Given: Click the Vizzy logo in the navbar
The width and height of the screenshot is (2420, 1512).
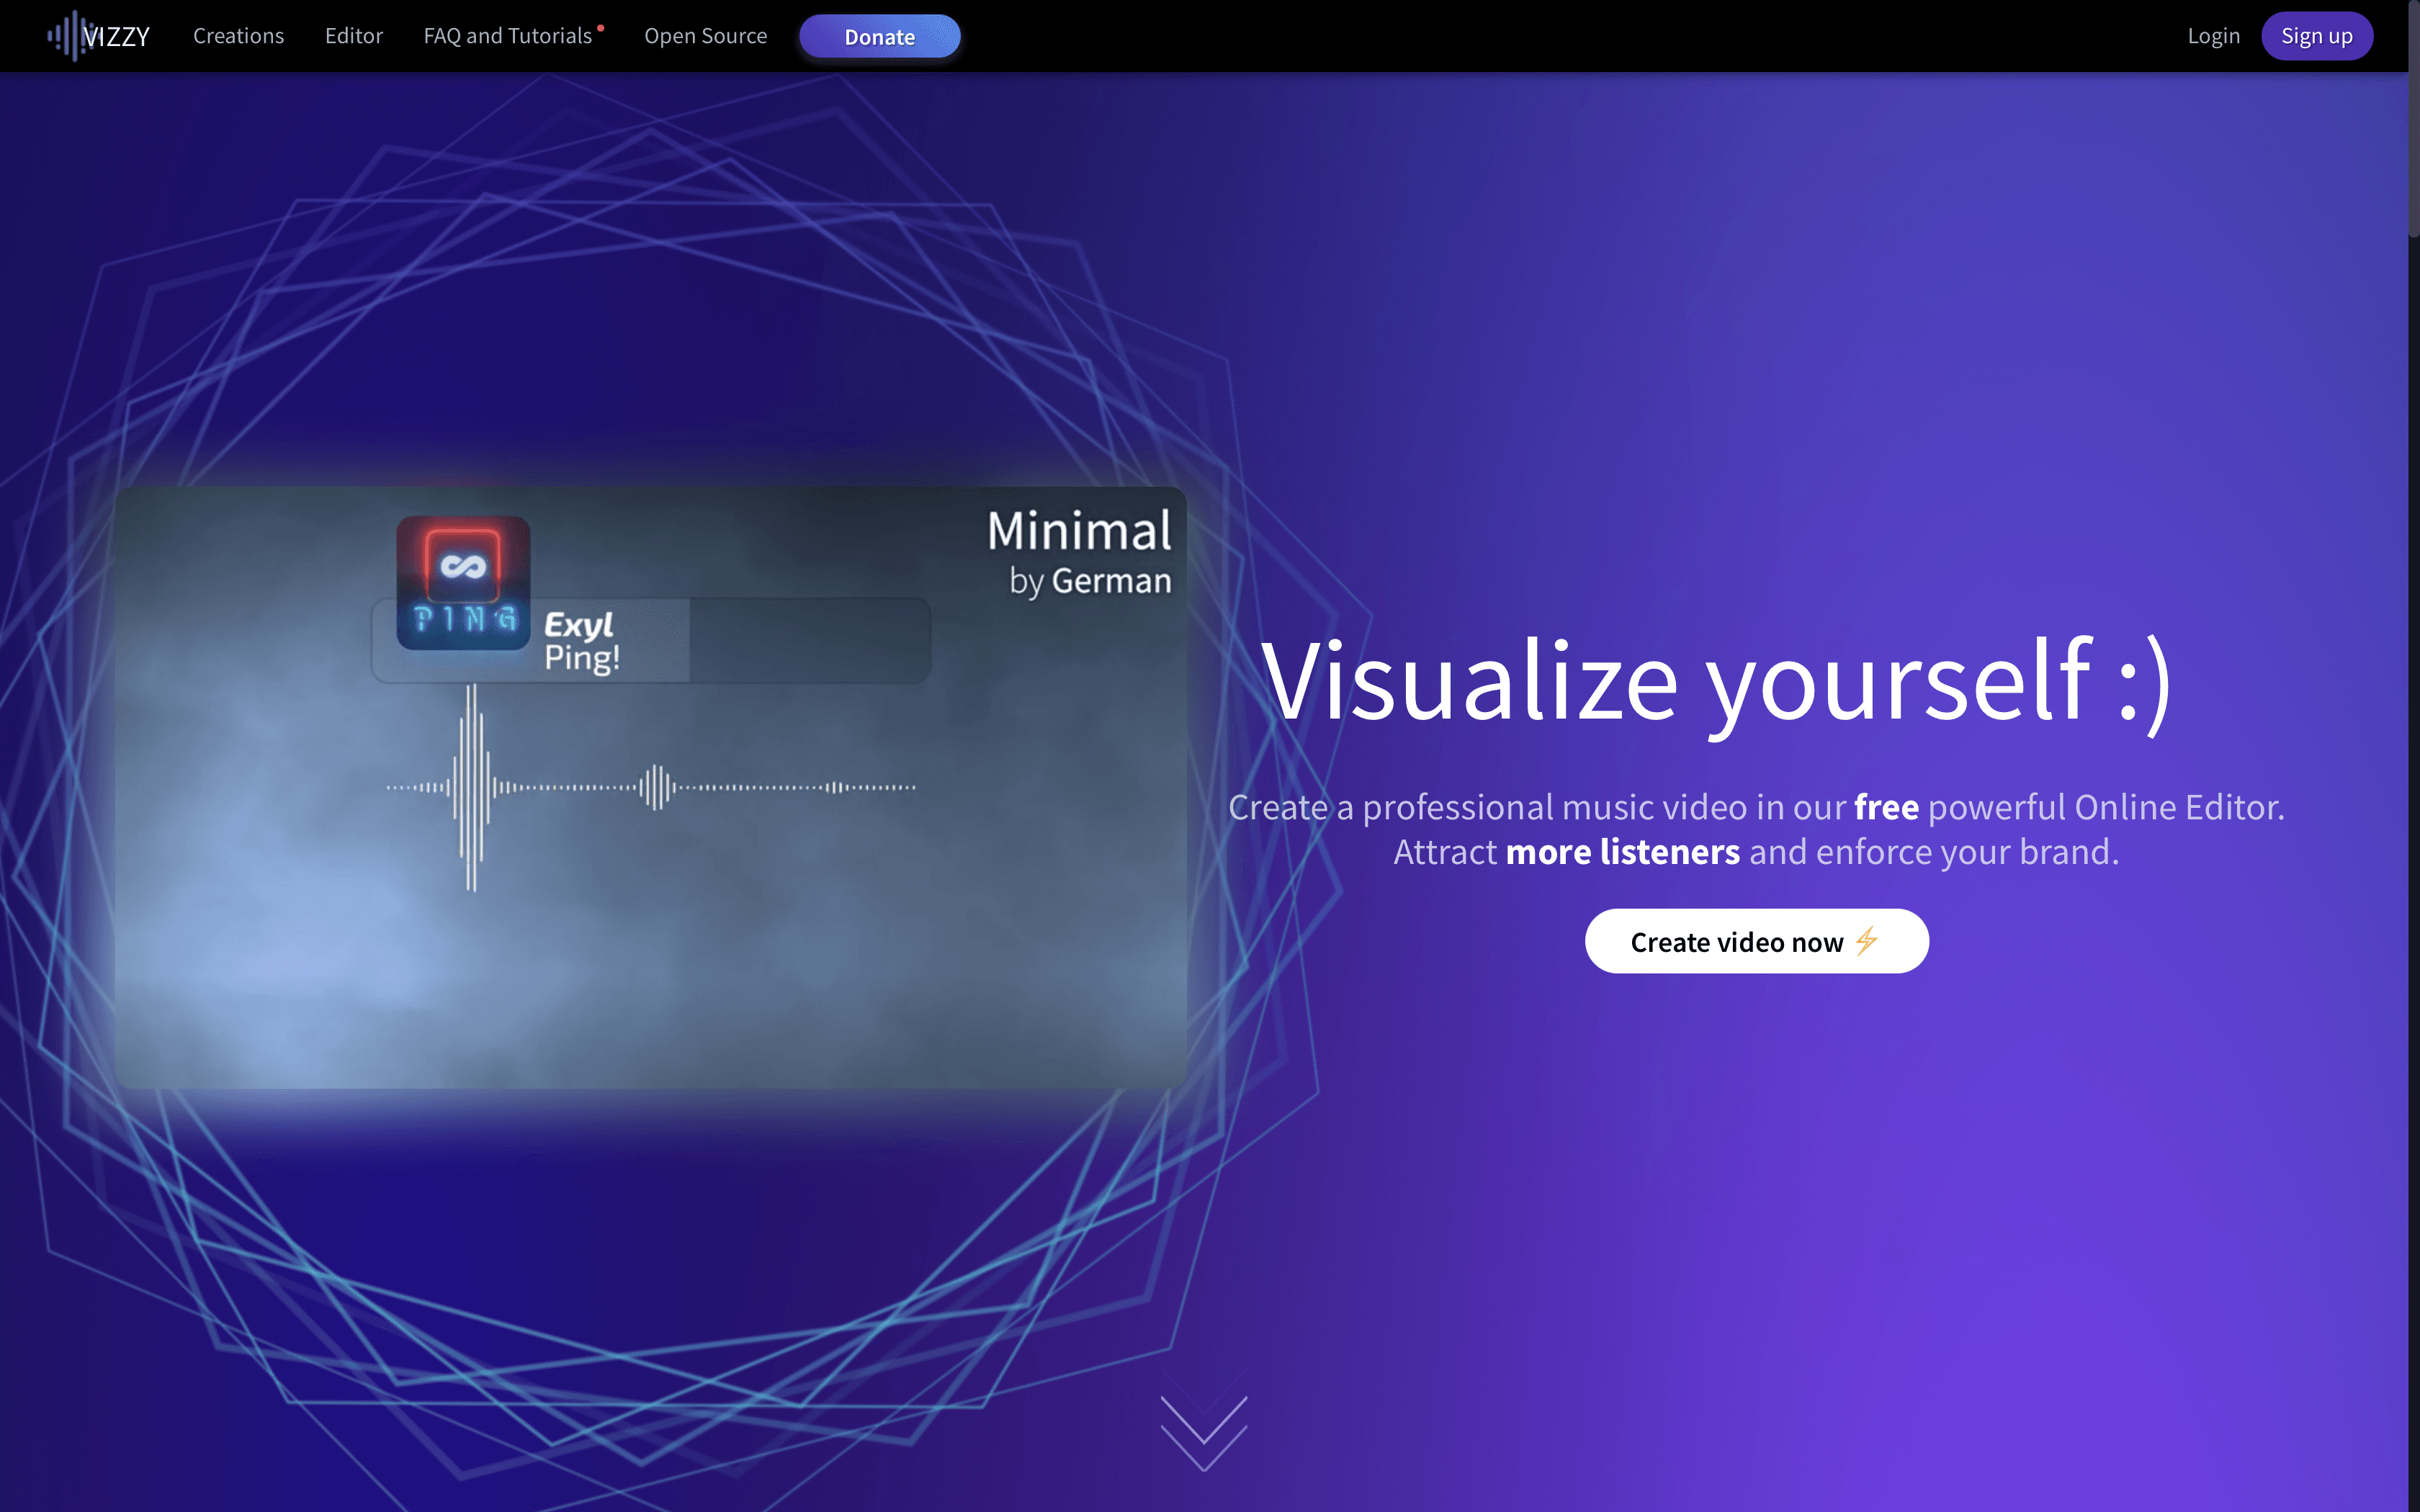Looking at the screenshot, I should [98, 36].
